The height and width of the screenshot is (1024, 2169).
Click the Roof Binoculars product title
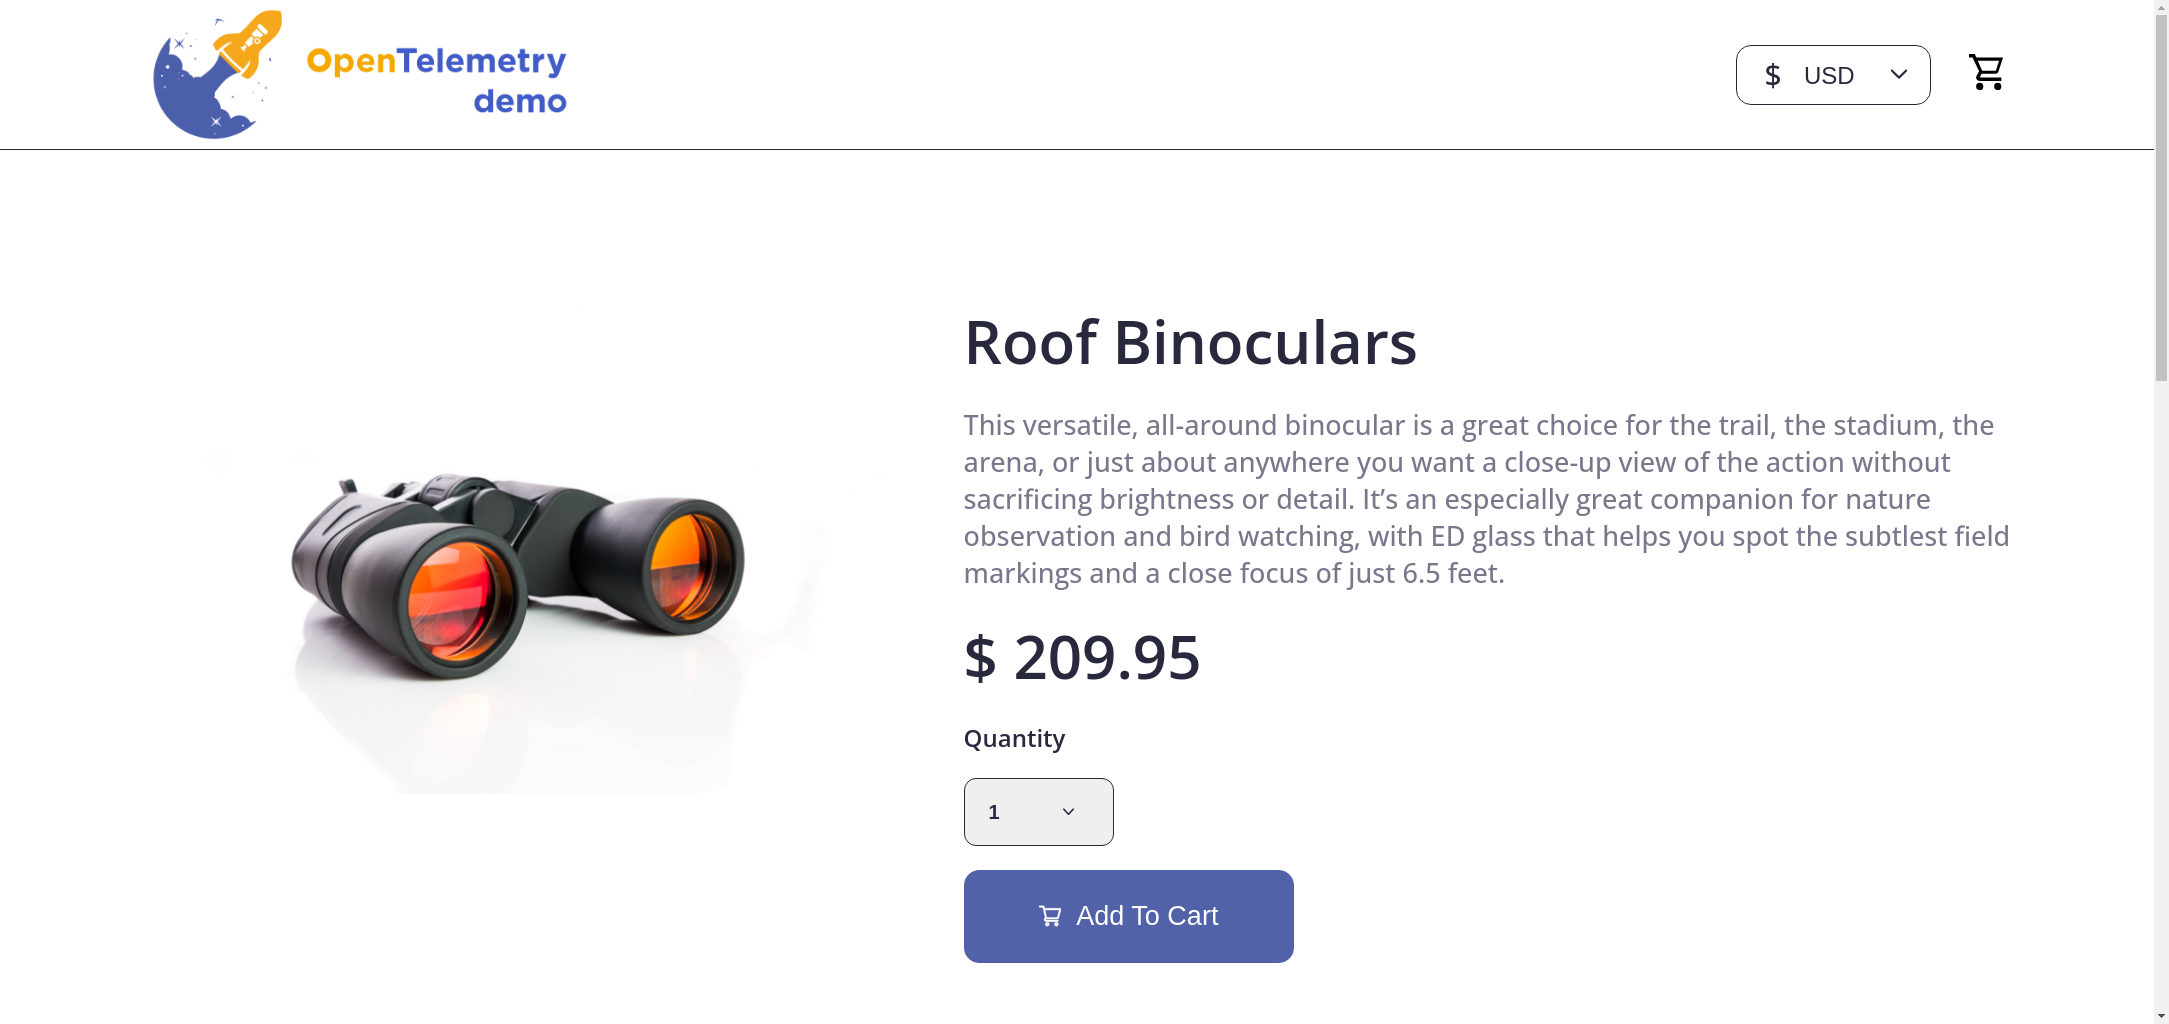(1190, 343)
